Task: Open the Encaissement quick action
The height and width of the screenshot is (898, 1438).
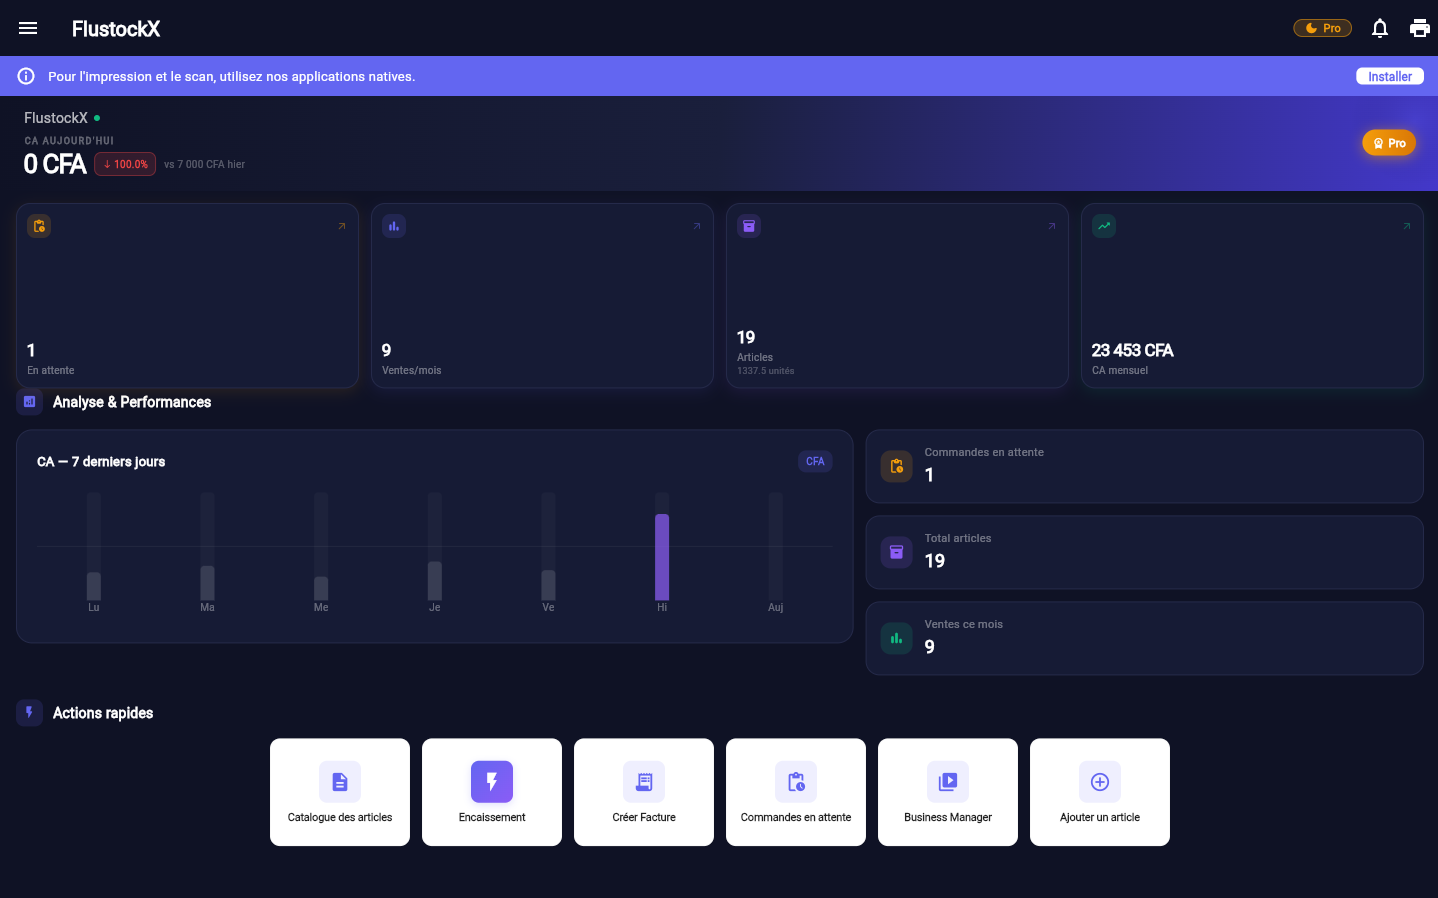Action: click(492, 792)
